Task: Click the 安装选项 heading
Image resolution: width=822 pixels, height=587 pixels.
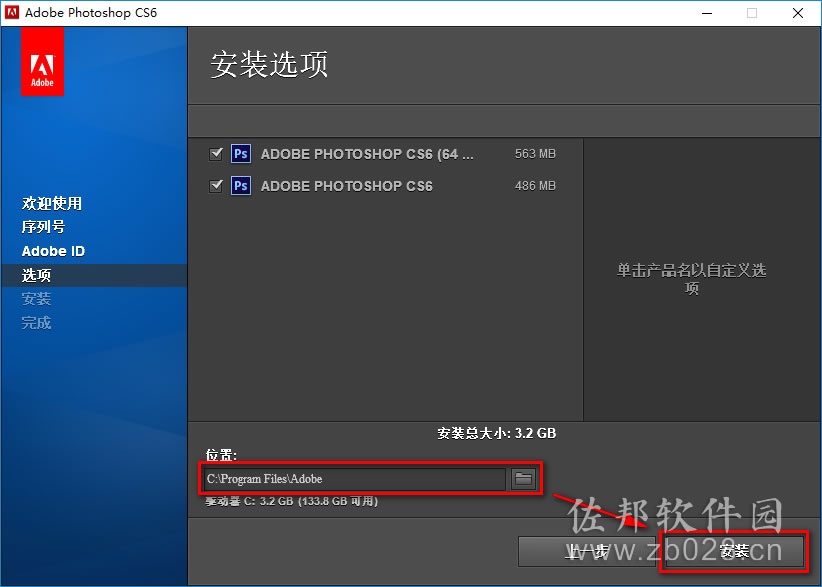Action: [x=269, y=64]
